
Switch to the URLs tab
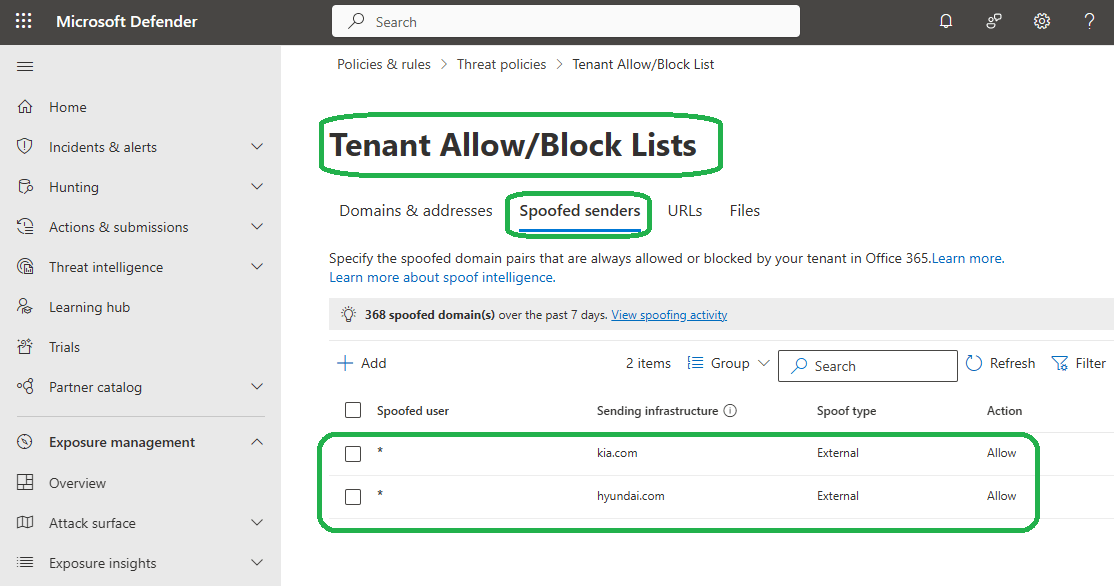pos(685,211)
